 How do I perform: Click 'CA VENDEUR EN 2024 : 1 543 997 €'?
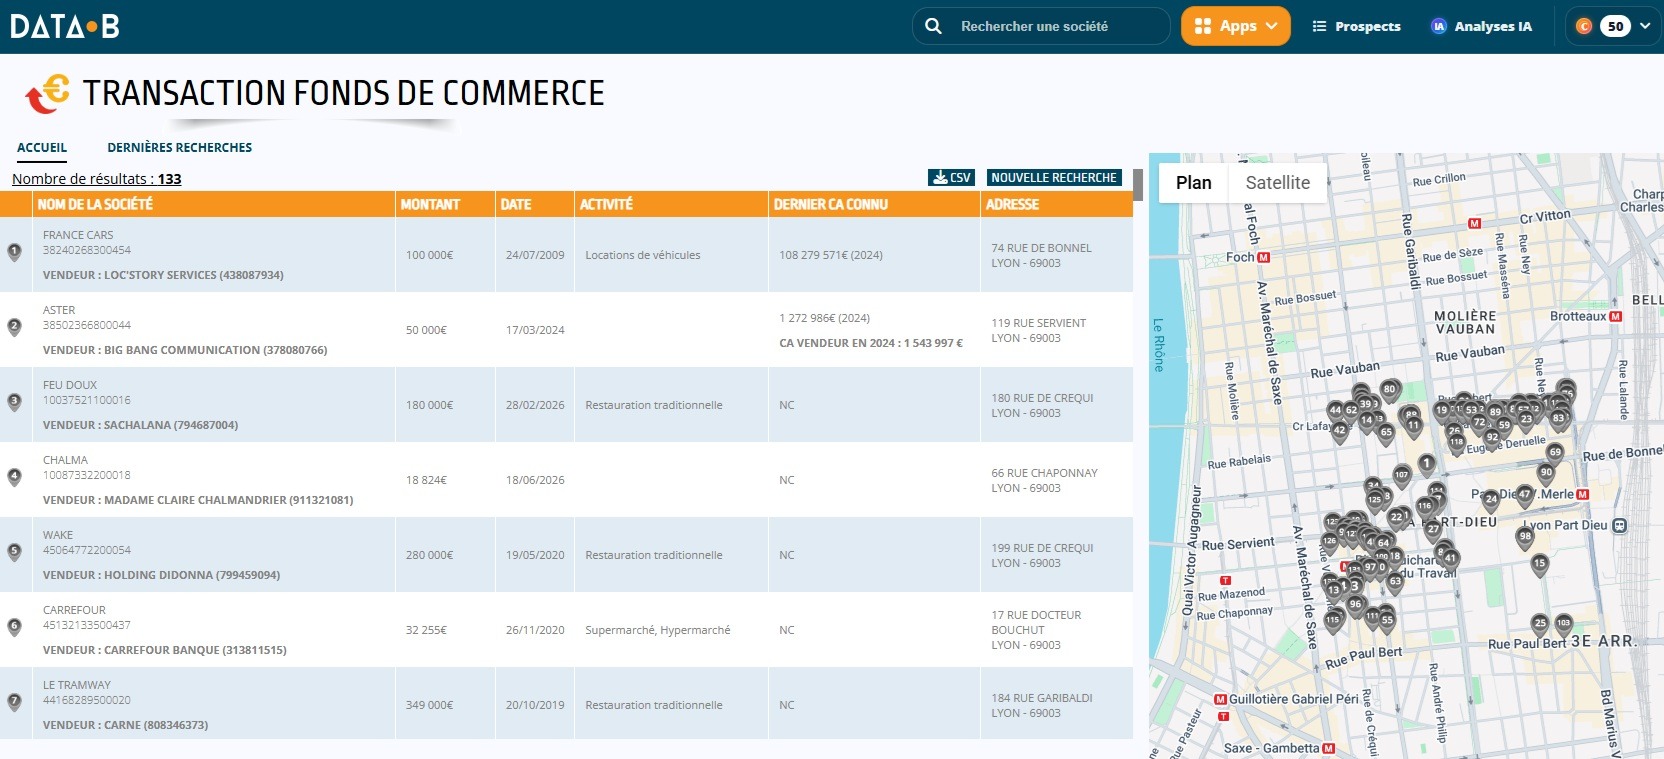pyautogui.click(x=871, y=343)
